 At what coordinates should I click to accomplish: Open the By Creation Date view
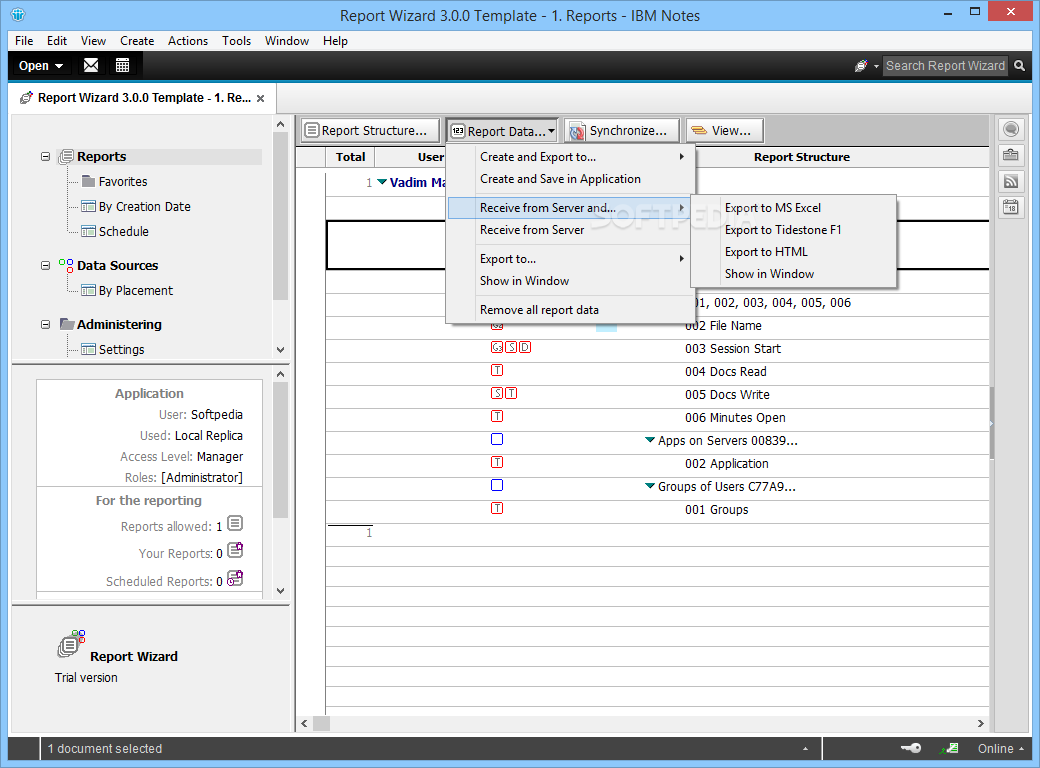tap(145, 206)
